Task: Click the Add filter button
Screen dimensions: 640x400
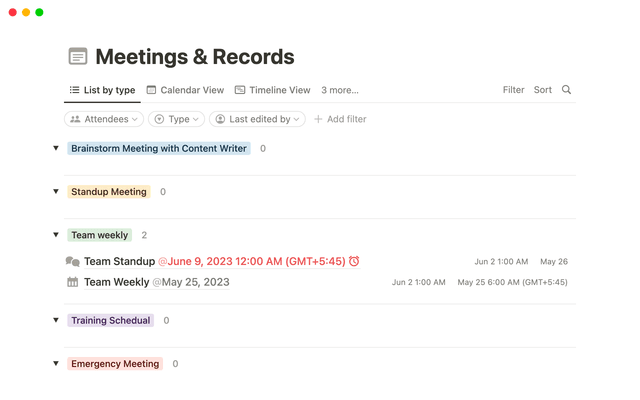Action: click(x=340, y=119)
